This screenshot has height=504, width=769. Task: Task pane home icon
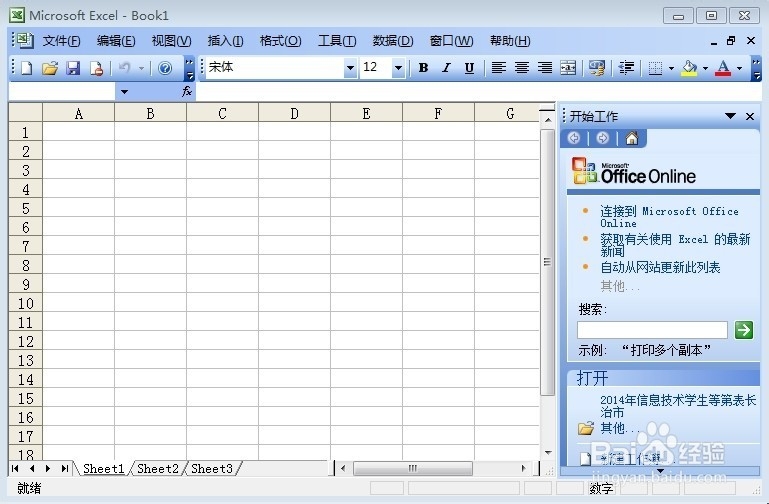(632, 139)
